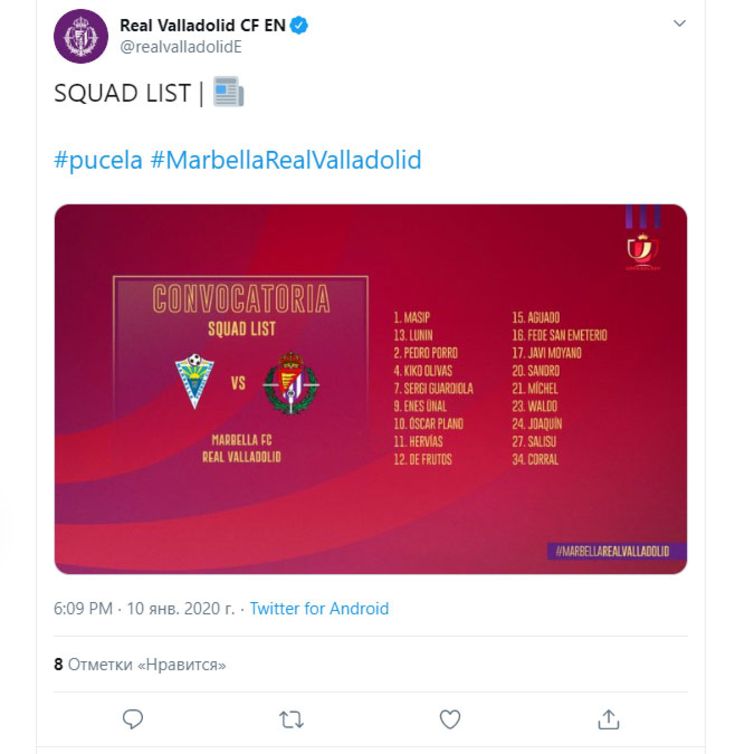Open the share tweet icon
The width and height of the screenshot is (735, 754).
[608, 719]
